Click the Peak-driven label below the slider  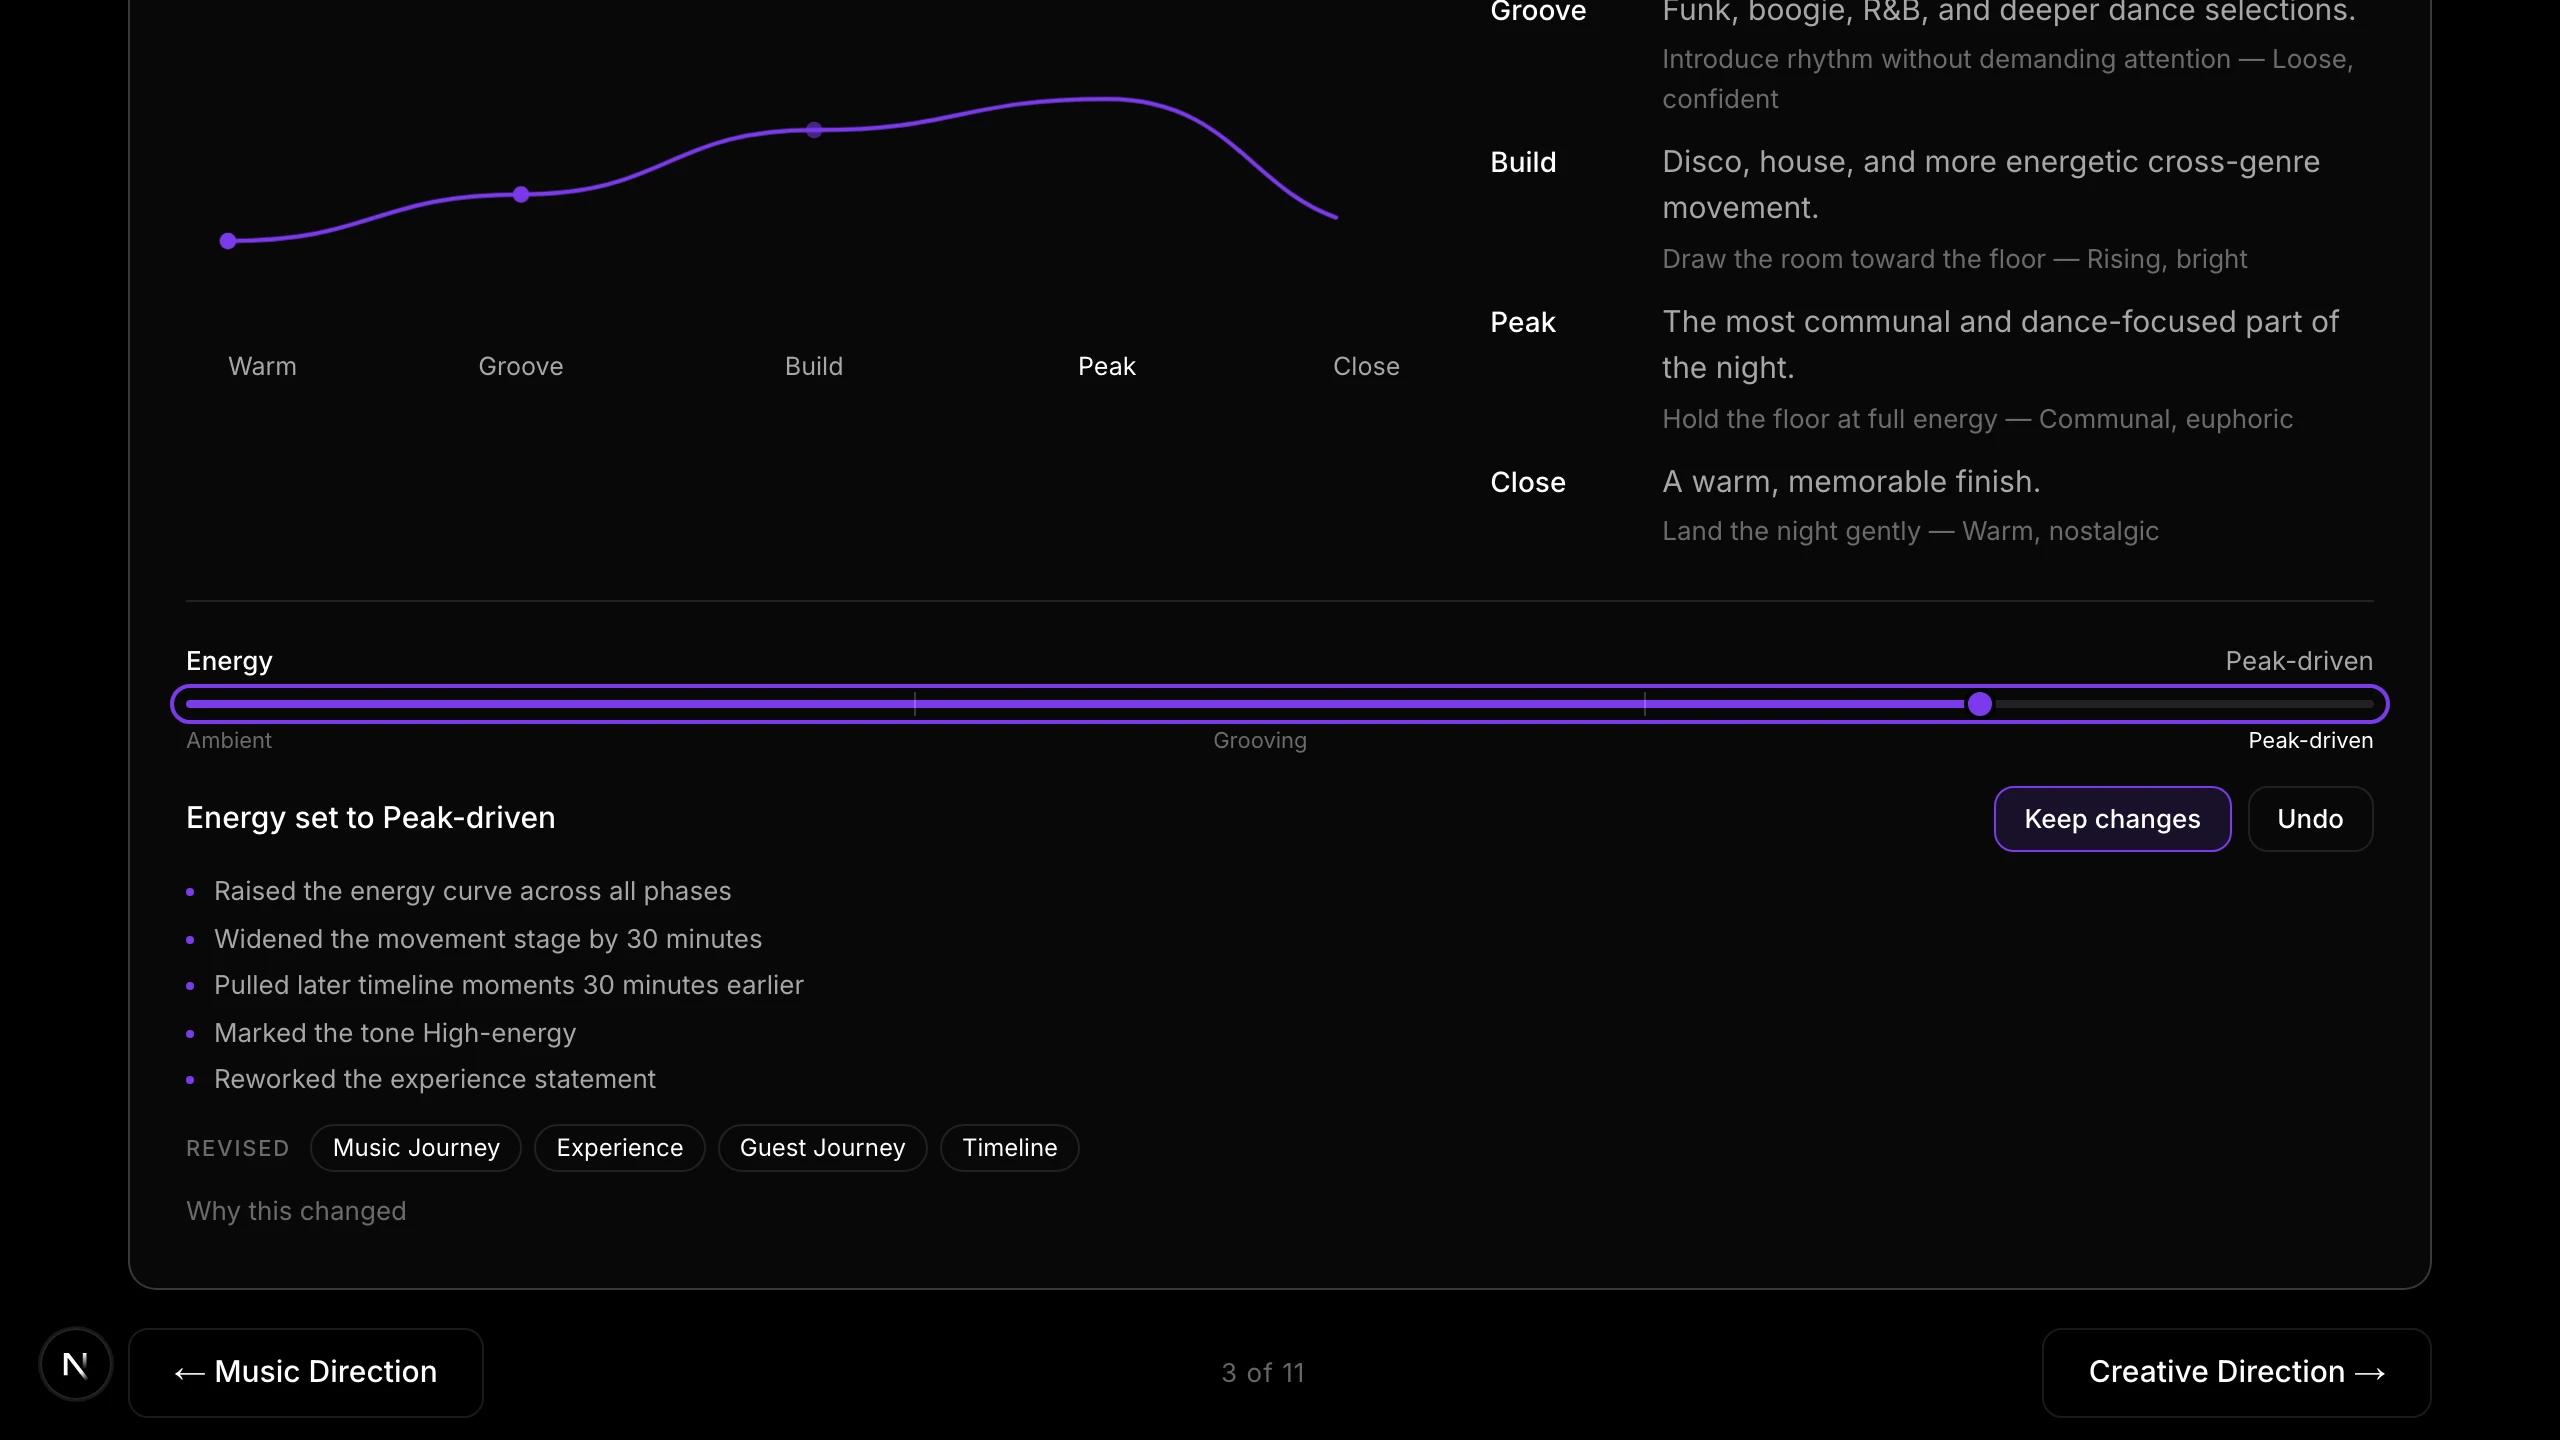pyautogui.click(x=2310, y=741)
